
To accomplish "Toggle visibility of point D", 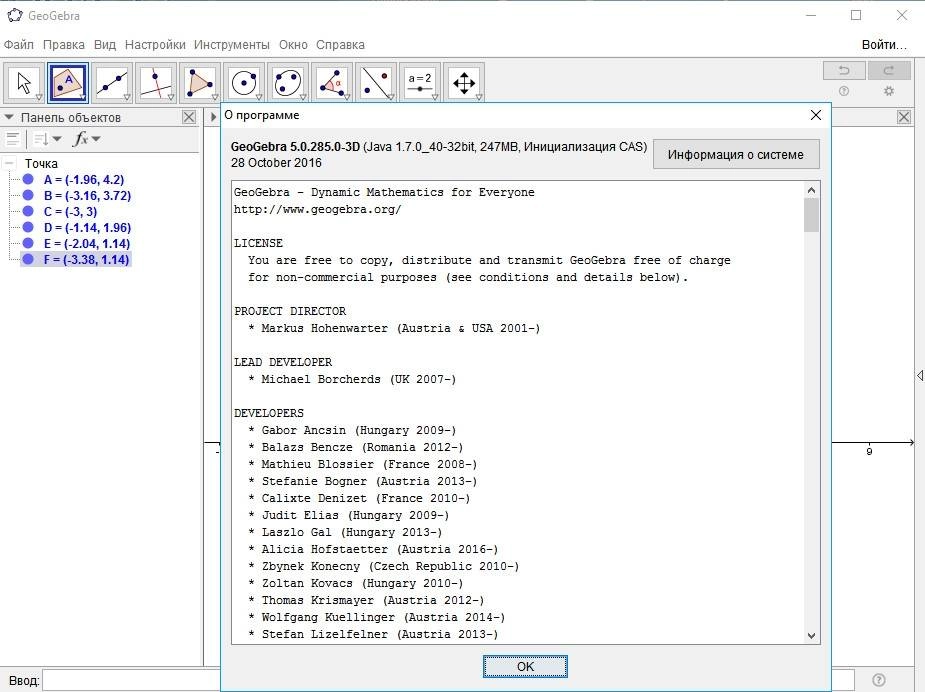I will [x=28, y=227].
